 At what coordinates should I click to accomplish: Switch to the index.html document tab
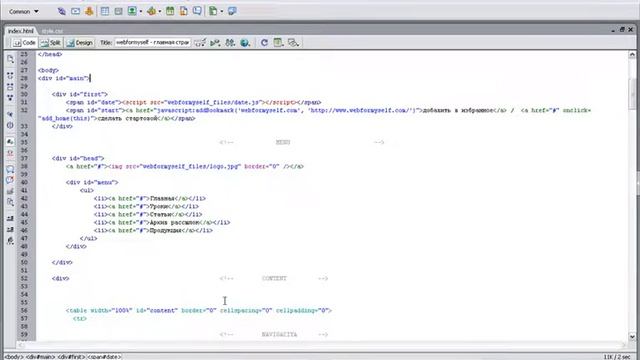pyautogui.click(x=21, y=31)
